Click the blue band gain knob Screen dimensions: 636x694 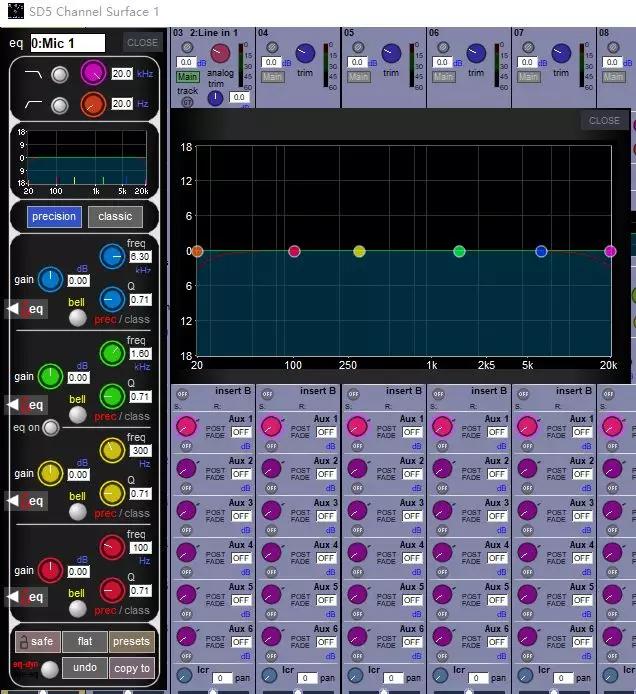pyautogui.click(x=50, y=279)
